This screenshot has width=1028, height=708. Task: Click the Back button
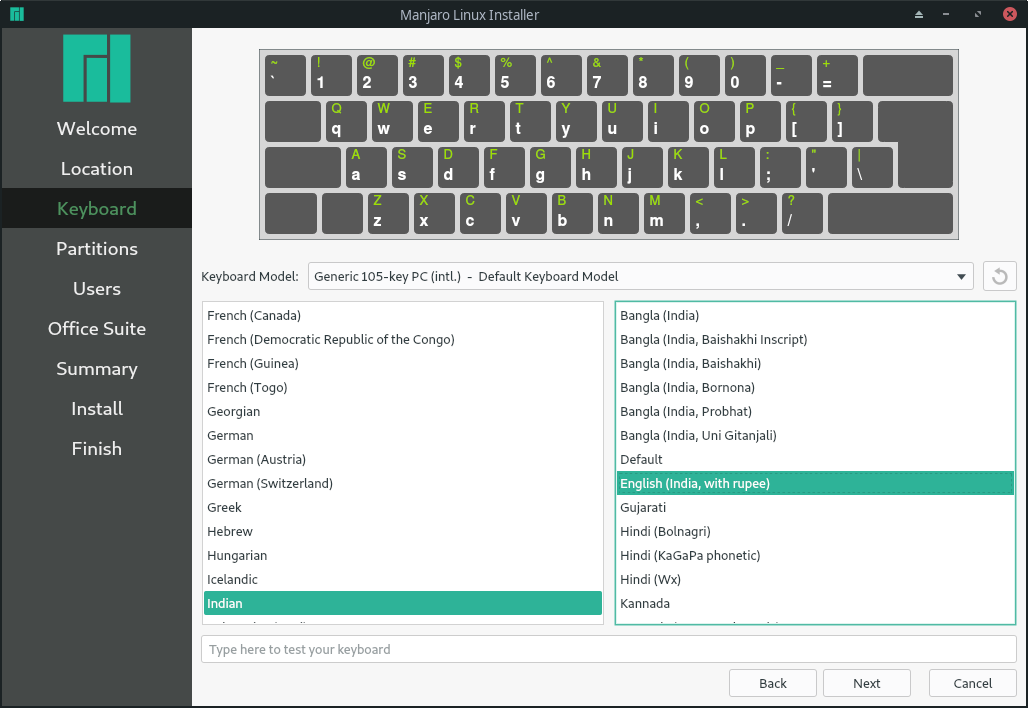[x=772, y=683]
